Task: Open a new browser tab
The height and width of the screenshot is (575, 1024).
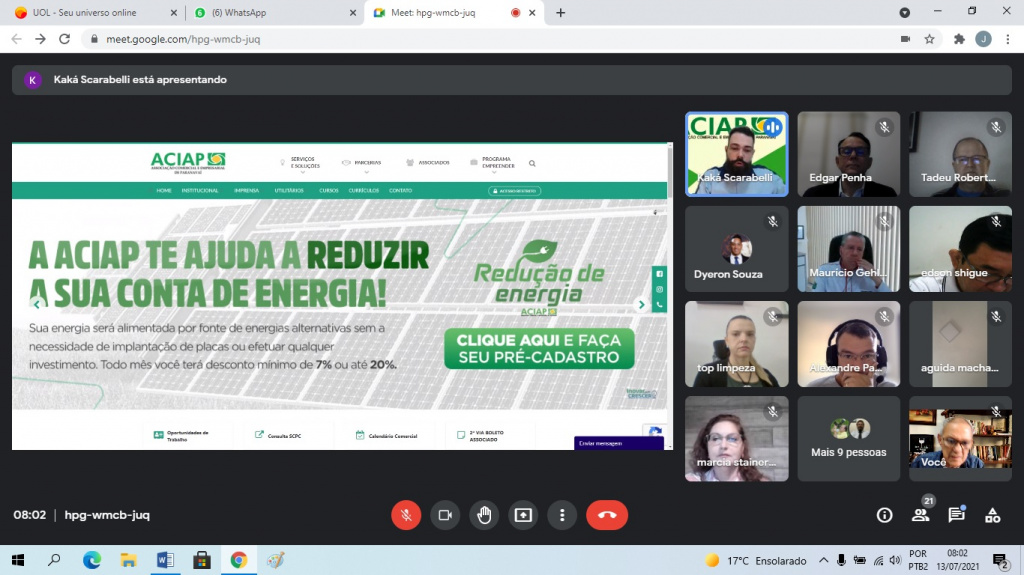Action: click(560, 12)
